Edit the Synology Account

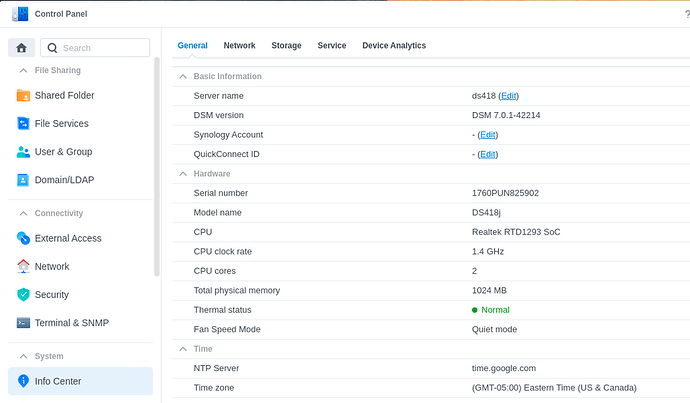pyautogui.click(x=488, y=135)
